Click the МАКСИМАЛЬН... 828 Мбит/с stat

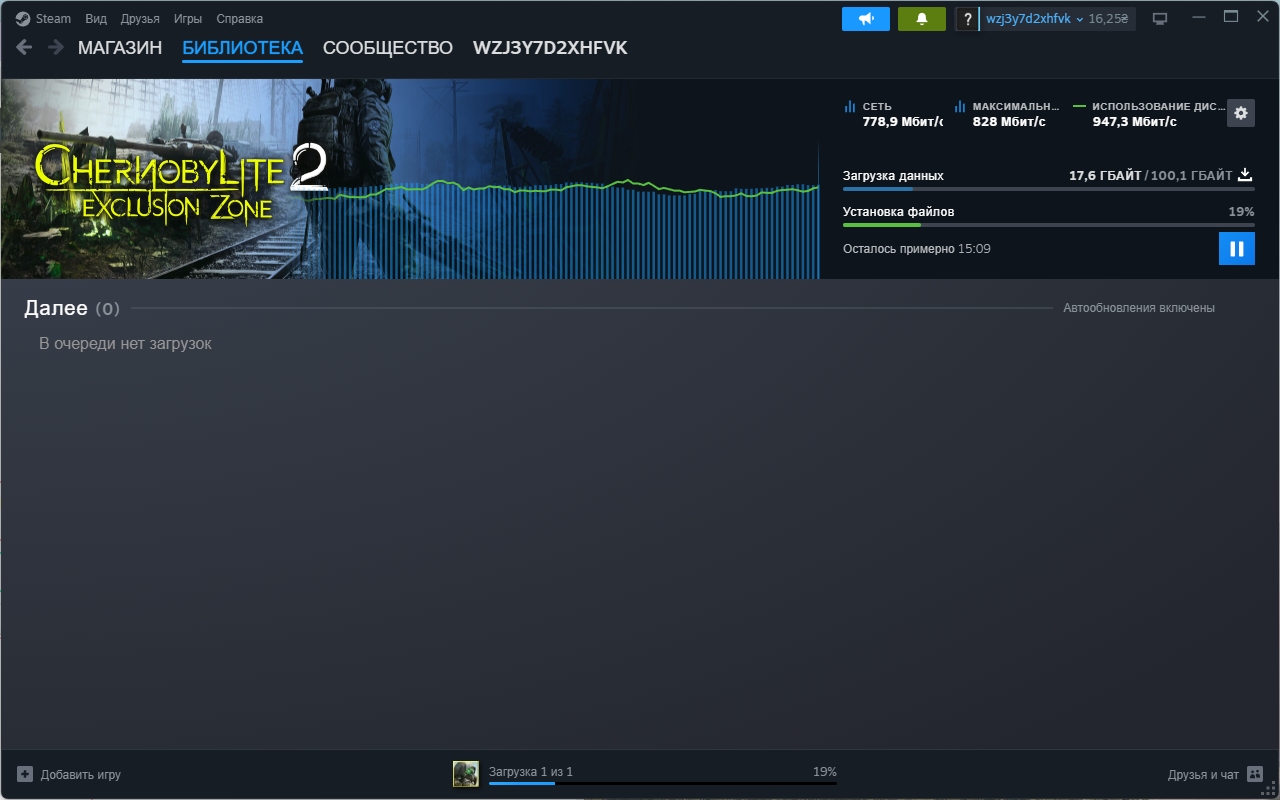pyautogui.click(x=1007, y=114)
